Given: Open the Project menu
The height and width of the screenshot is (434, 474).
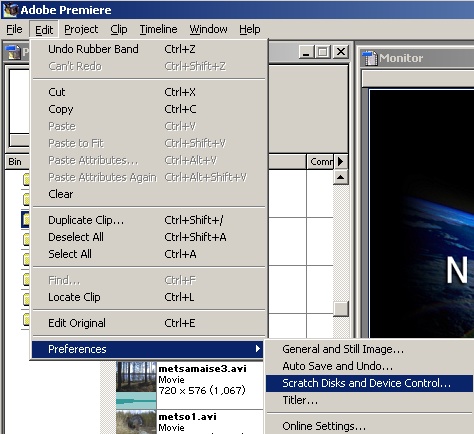Looking at the screenshot, I should tap(81, 29).
